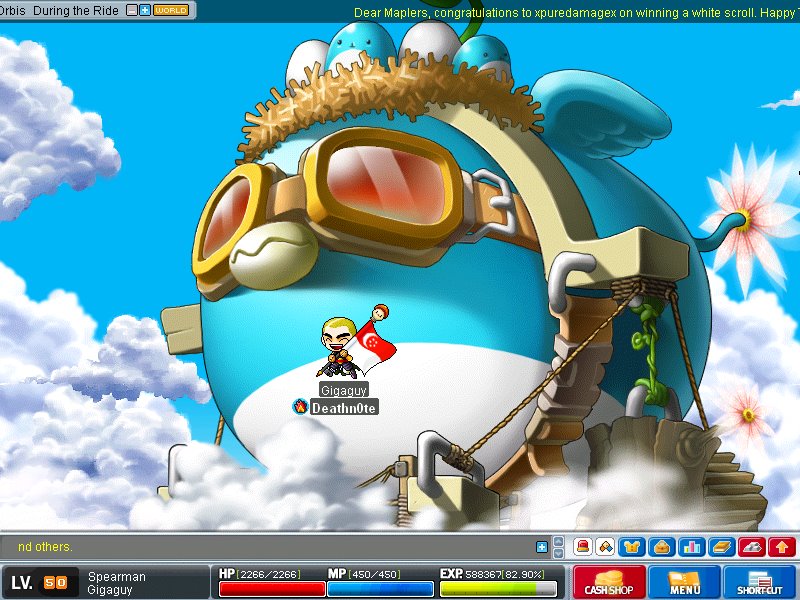Click the Spearman job label

click(x=117, y=577)
